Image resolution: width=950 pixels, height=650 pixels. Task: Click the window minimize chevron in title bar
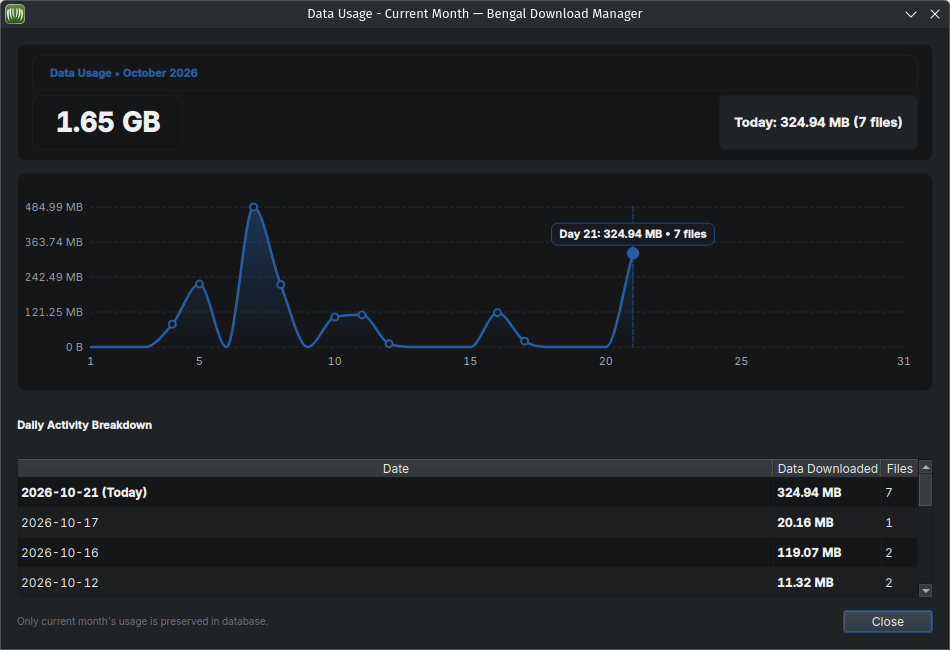(911, 14)
